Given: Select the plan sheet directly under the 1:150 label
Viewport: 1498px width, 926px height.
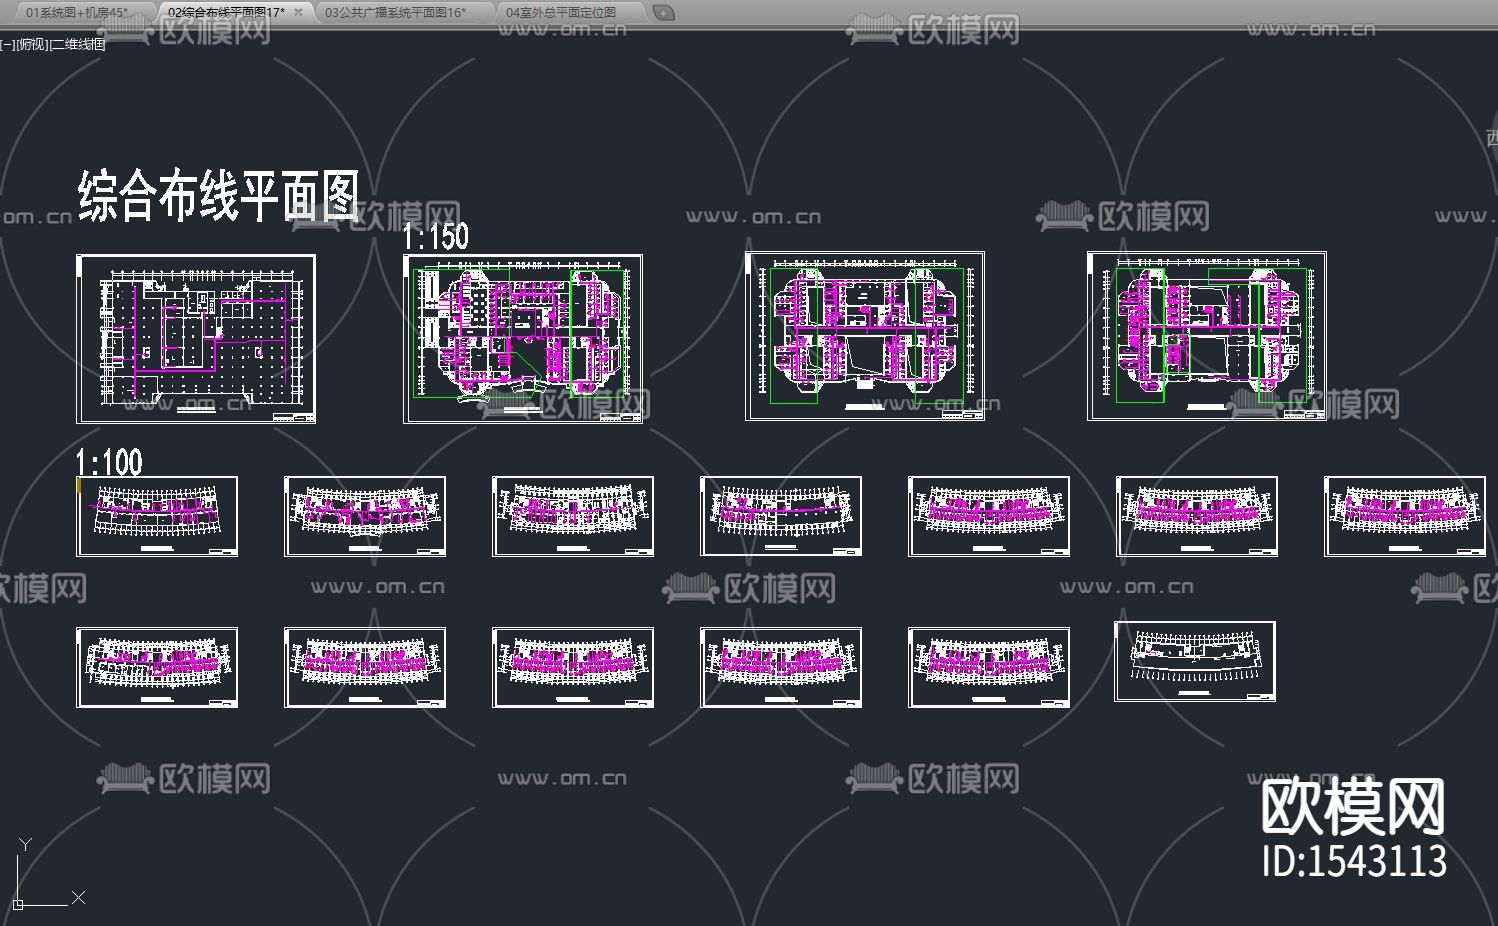Looking at the screenshot, I should pos(522,339).
